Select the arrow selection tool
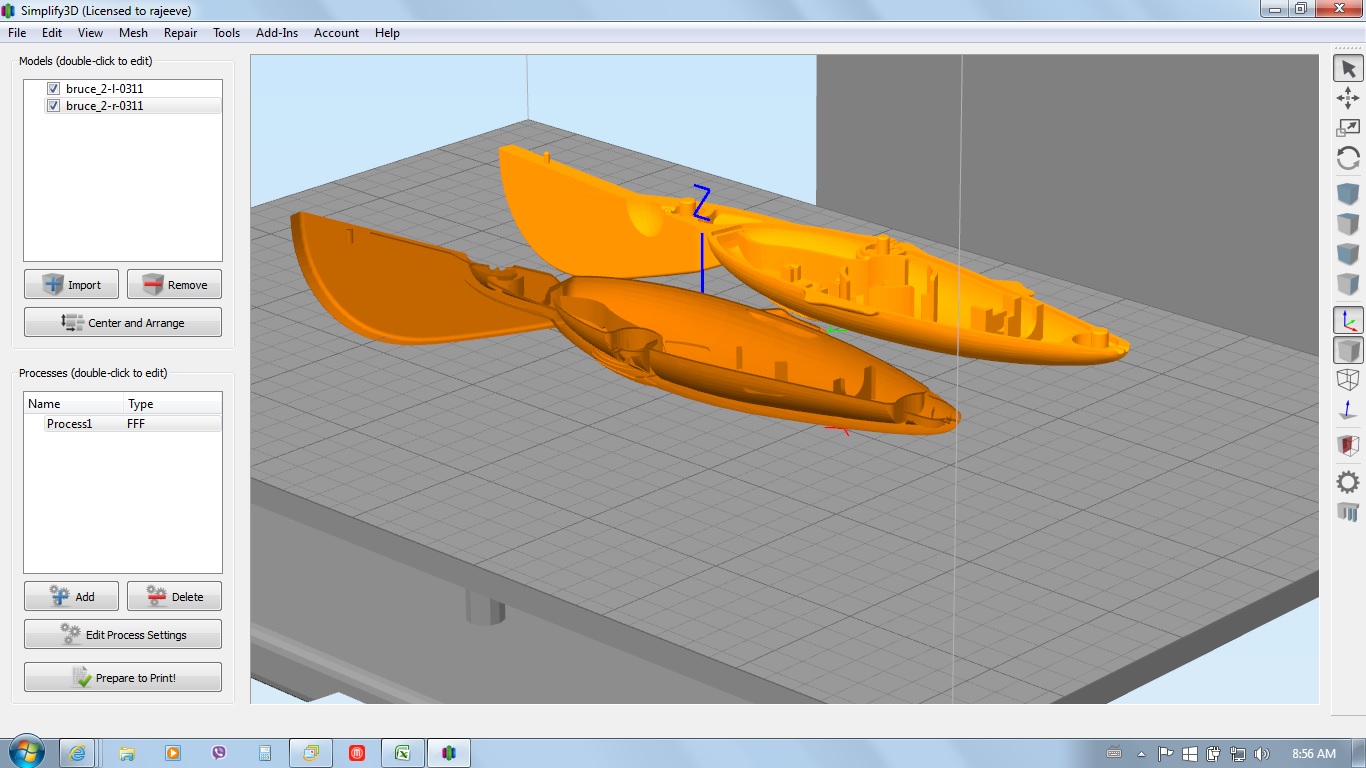1366x768 pixels. tap(1348, 68)
